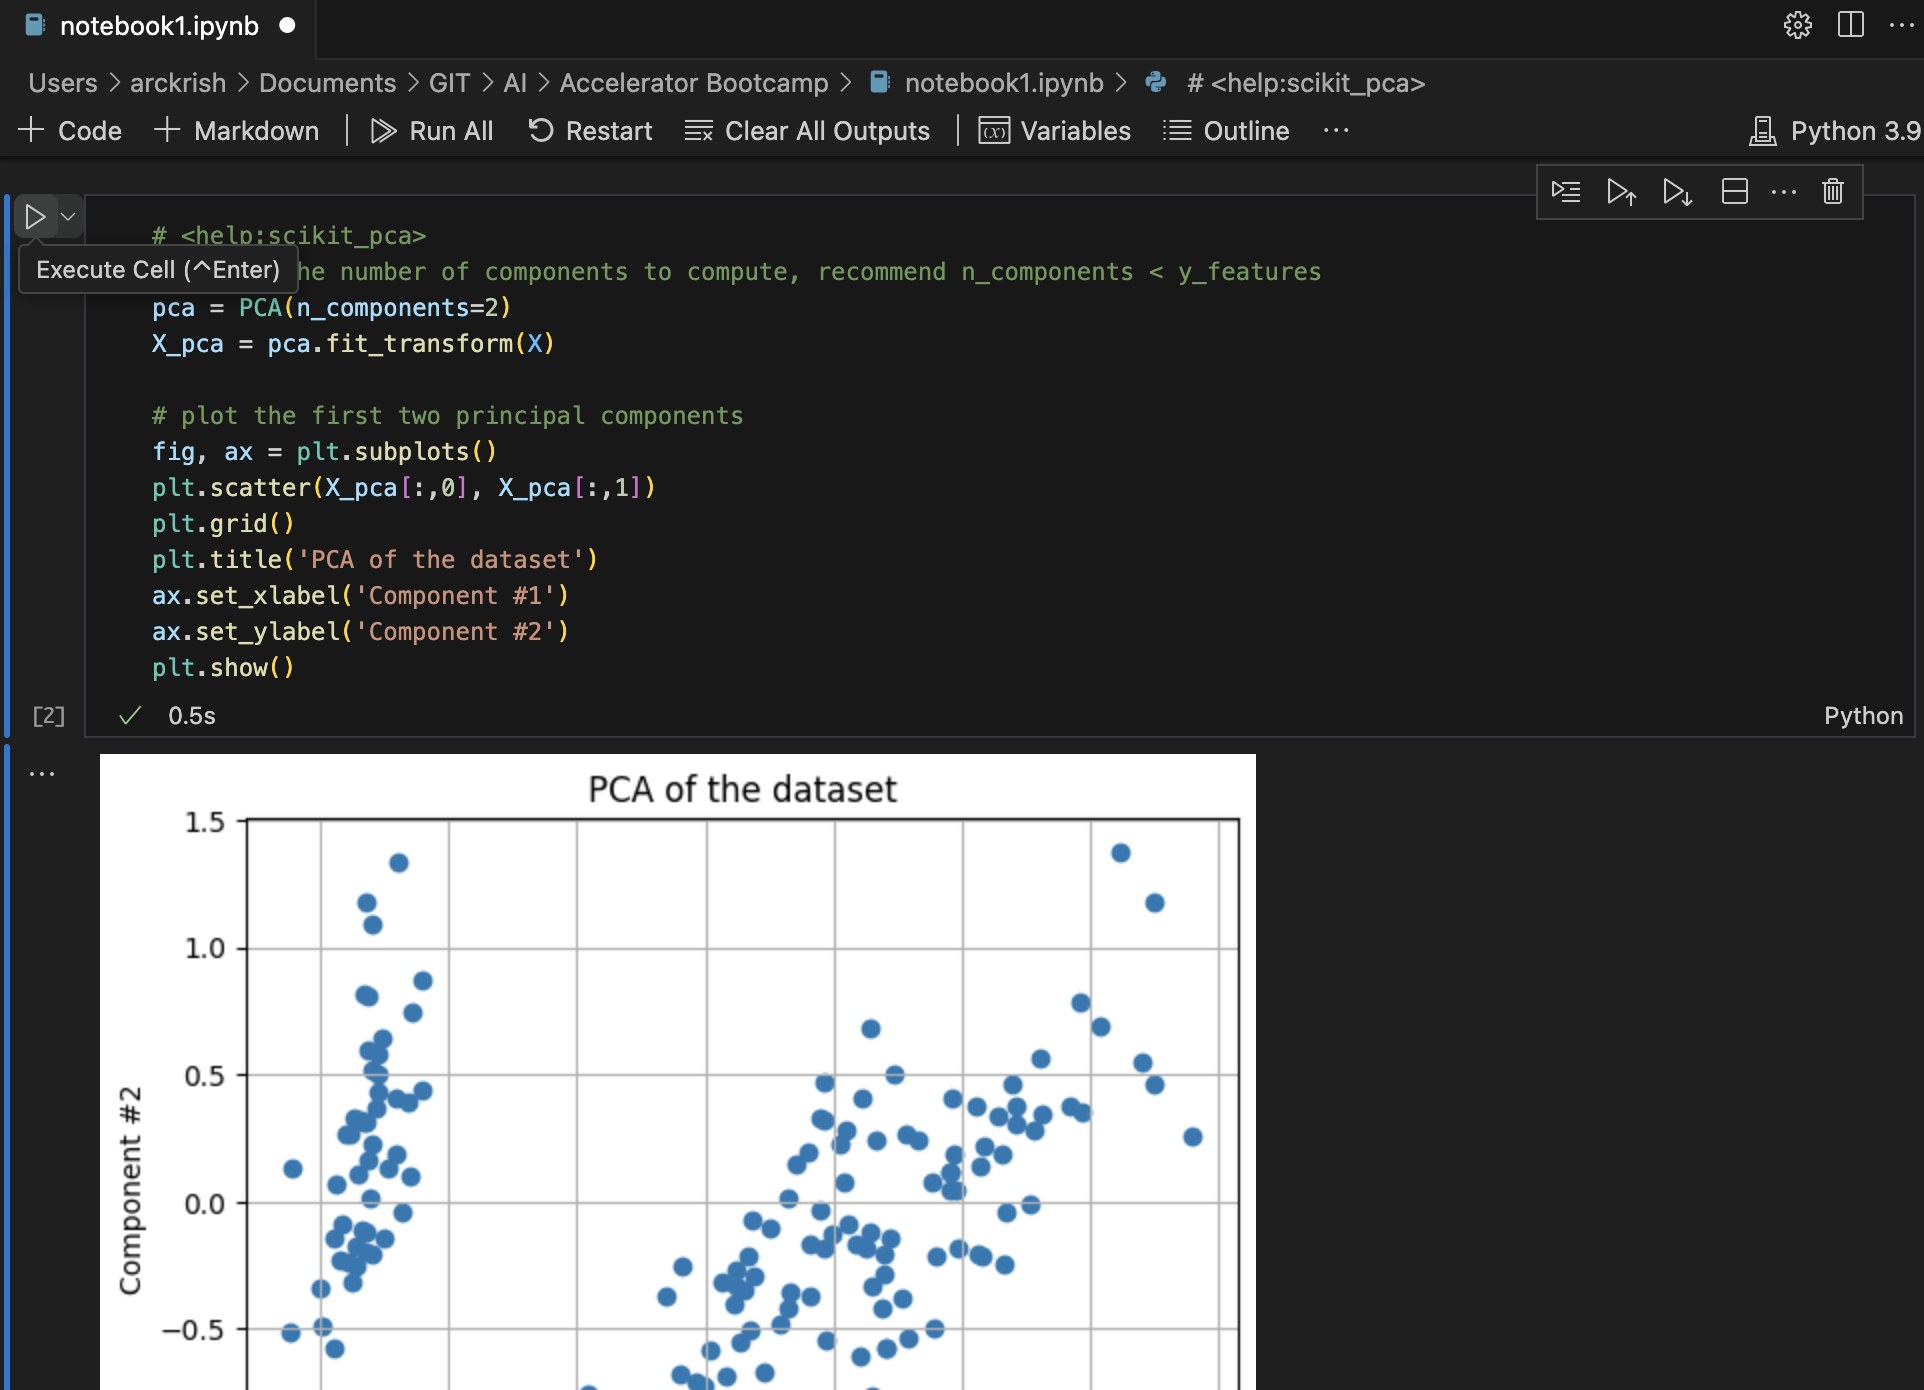Click the plt.show() code line
The image size is (1924, 1390).
[223, 668]
